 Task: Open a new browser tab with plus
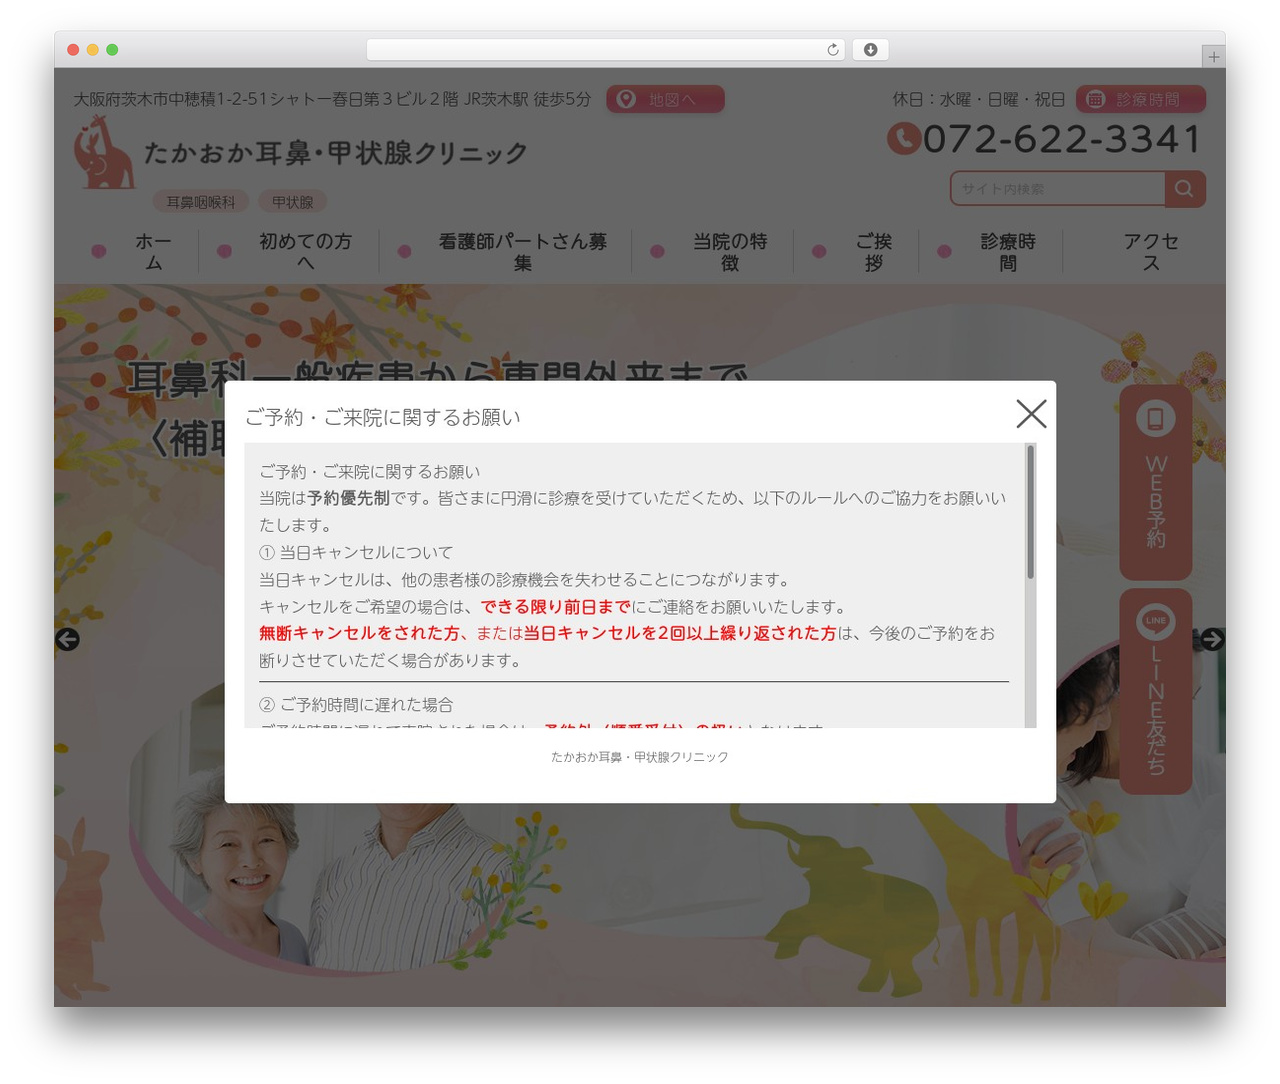(1213, 57)
